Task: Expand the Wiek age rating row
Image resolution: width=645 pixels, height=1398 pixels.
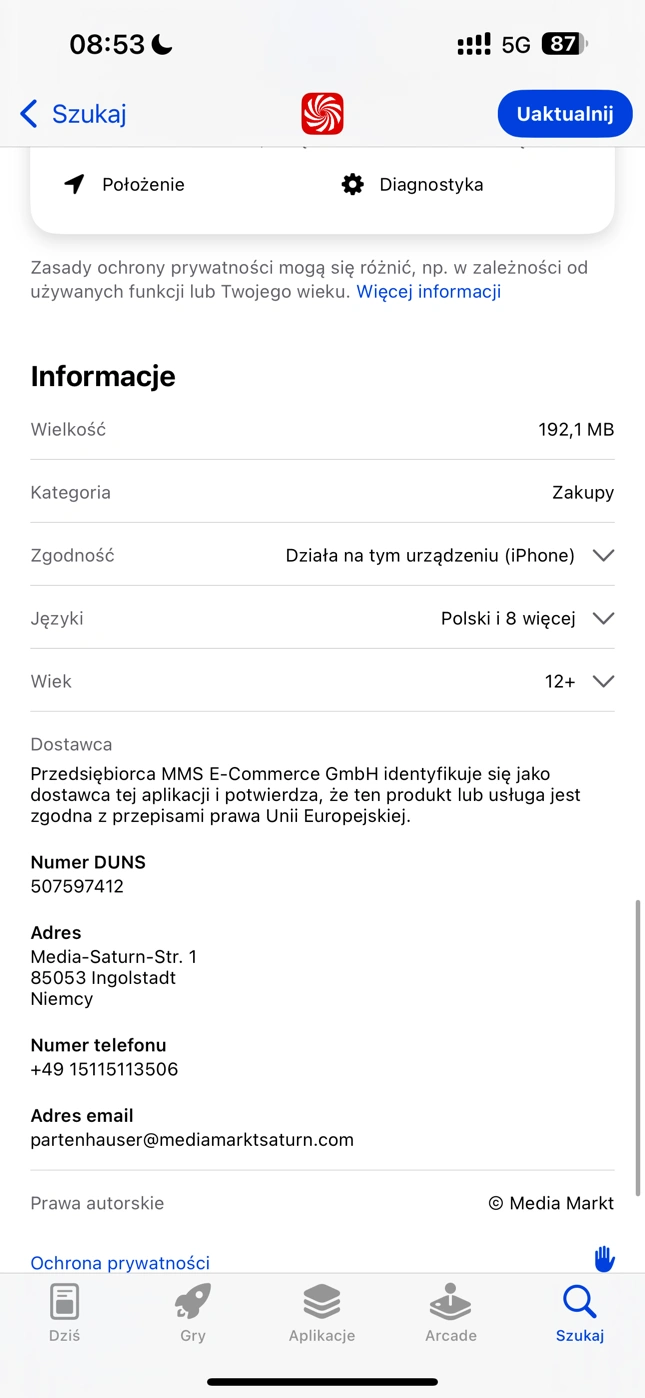Action: (322, 681)
